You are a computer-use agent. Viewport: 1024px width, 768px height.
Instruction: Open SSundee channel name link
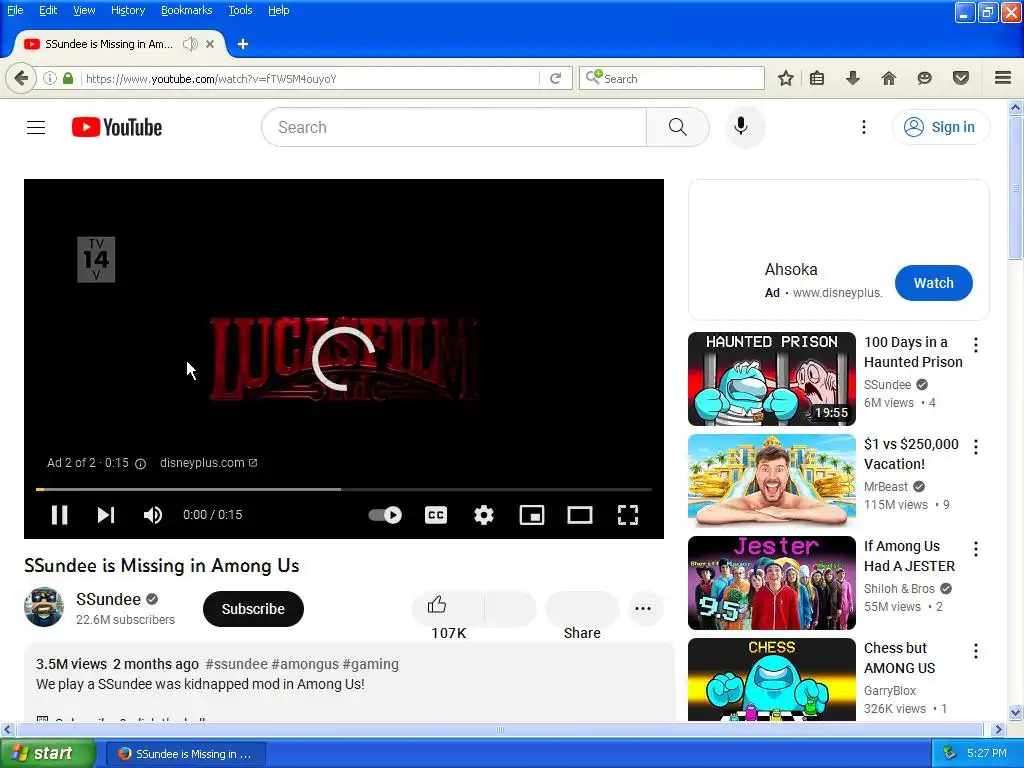108,599
